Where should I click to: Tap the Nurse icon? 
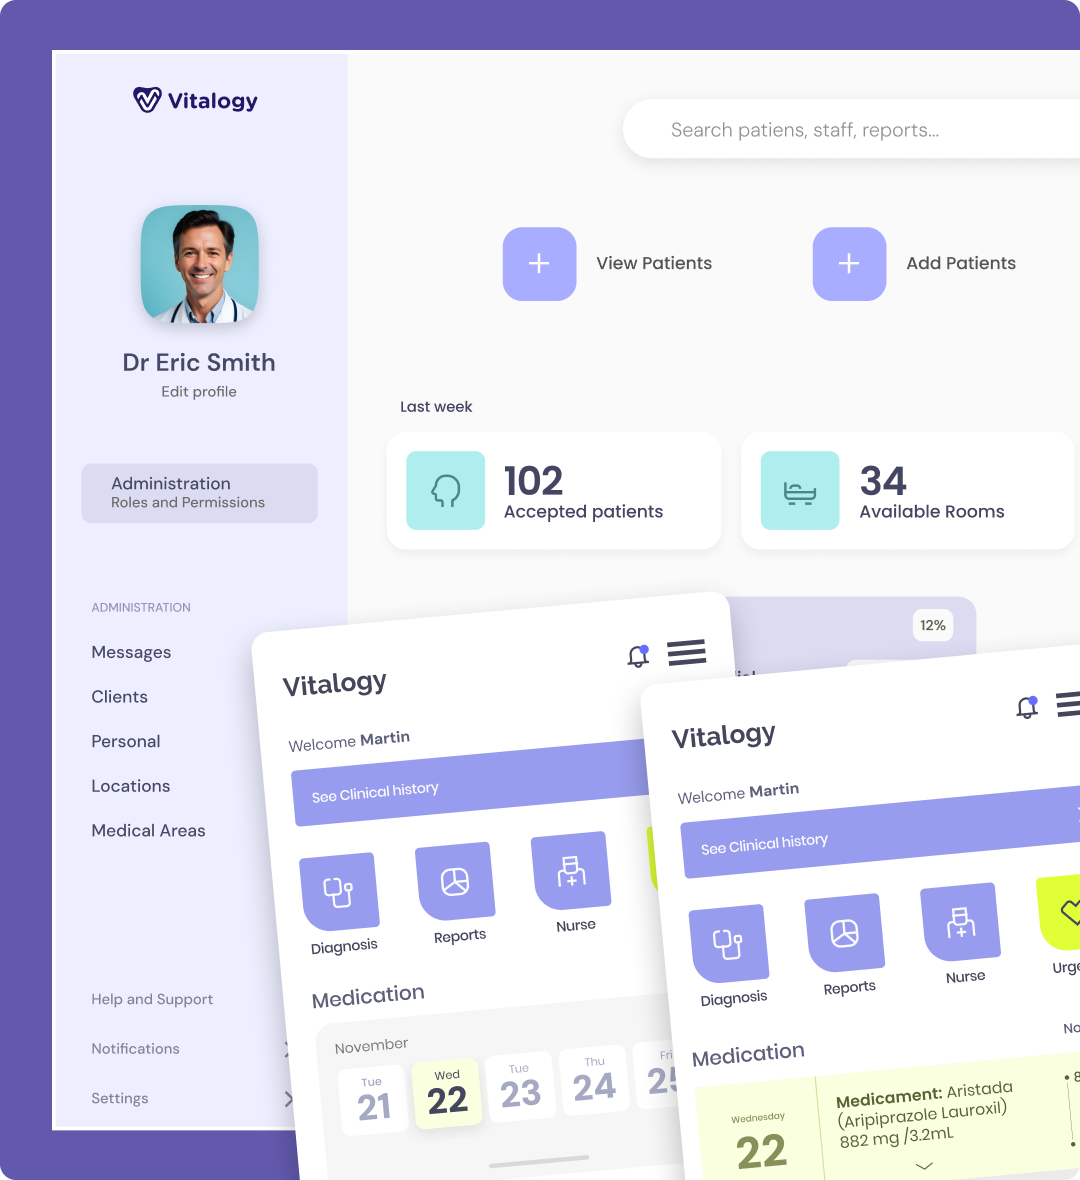pyautogui.click(x=572, y=870)
